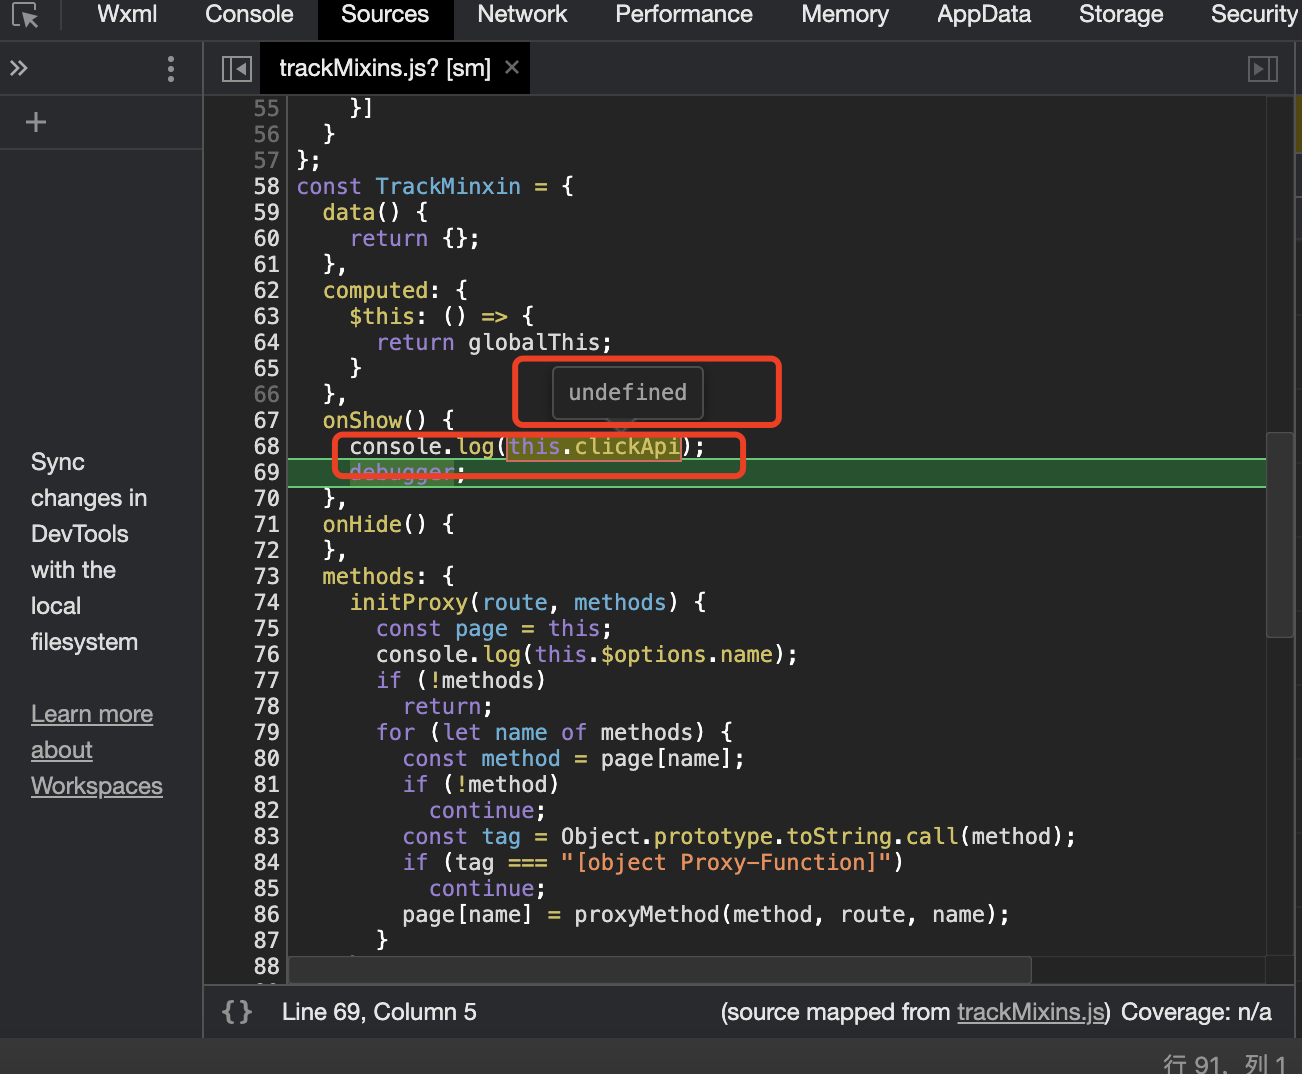Open the Wxml tab
The width and height of the screenshot is (1302, 1074).
127,14
